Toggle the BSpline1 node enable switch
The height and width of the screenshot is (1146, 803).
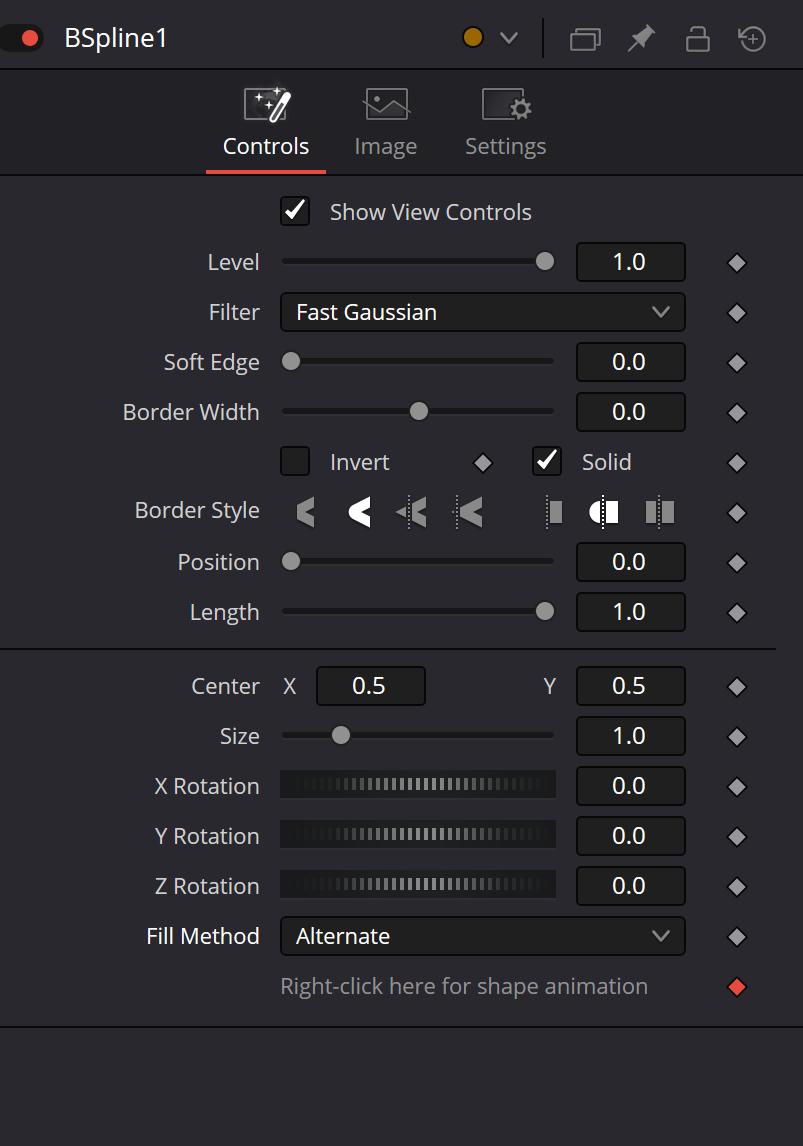[22, 38]
